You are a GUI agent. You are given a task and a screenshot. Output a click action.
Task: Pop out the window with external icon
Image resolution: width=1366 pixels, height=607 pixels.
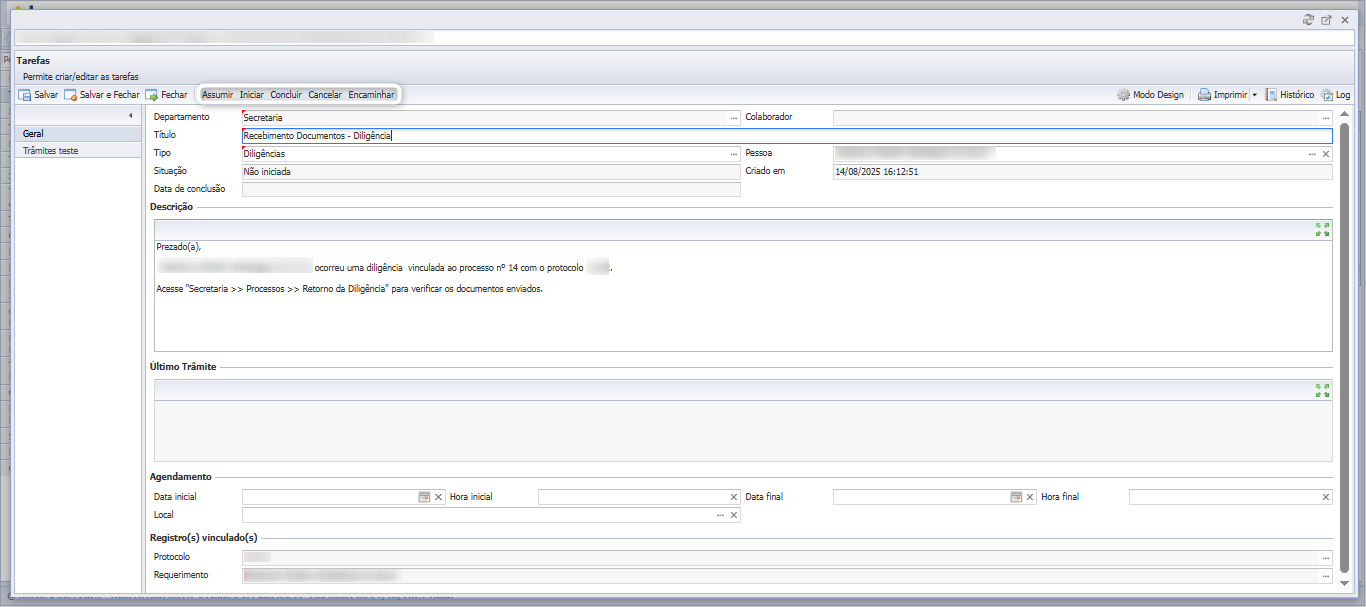[1326, 20]
